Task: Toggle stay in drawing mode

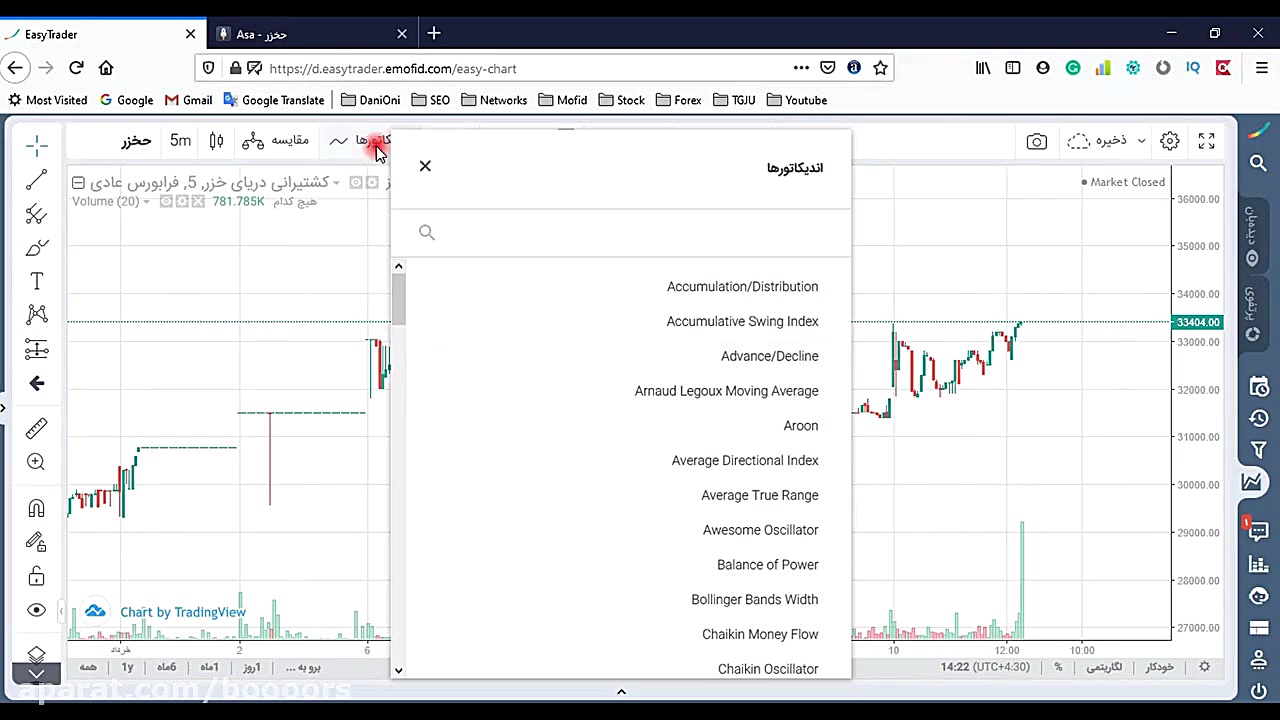Action: (37, 542)
